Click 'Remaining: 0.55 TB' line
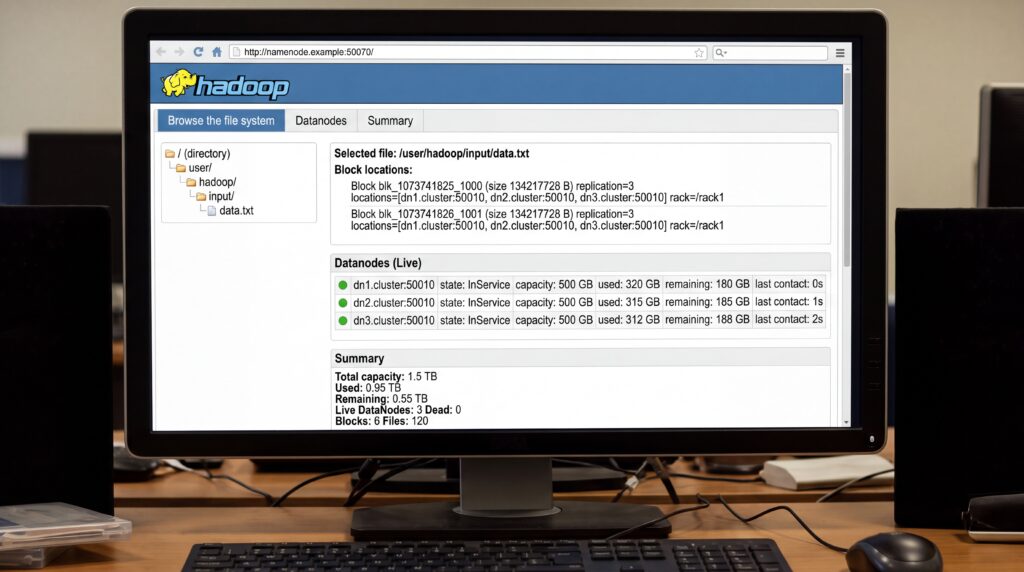1024x572 pixels. (381, 399)
